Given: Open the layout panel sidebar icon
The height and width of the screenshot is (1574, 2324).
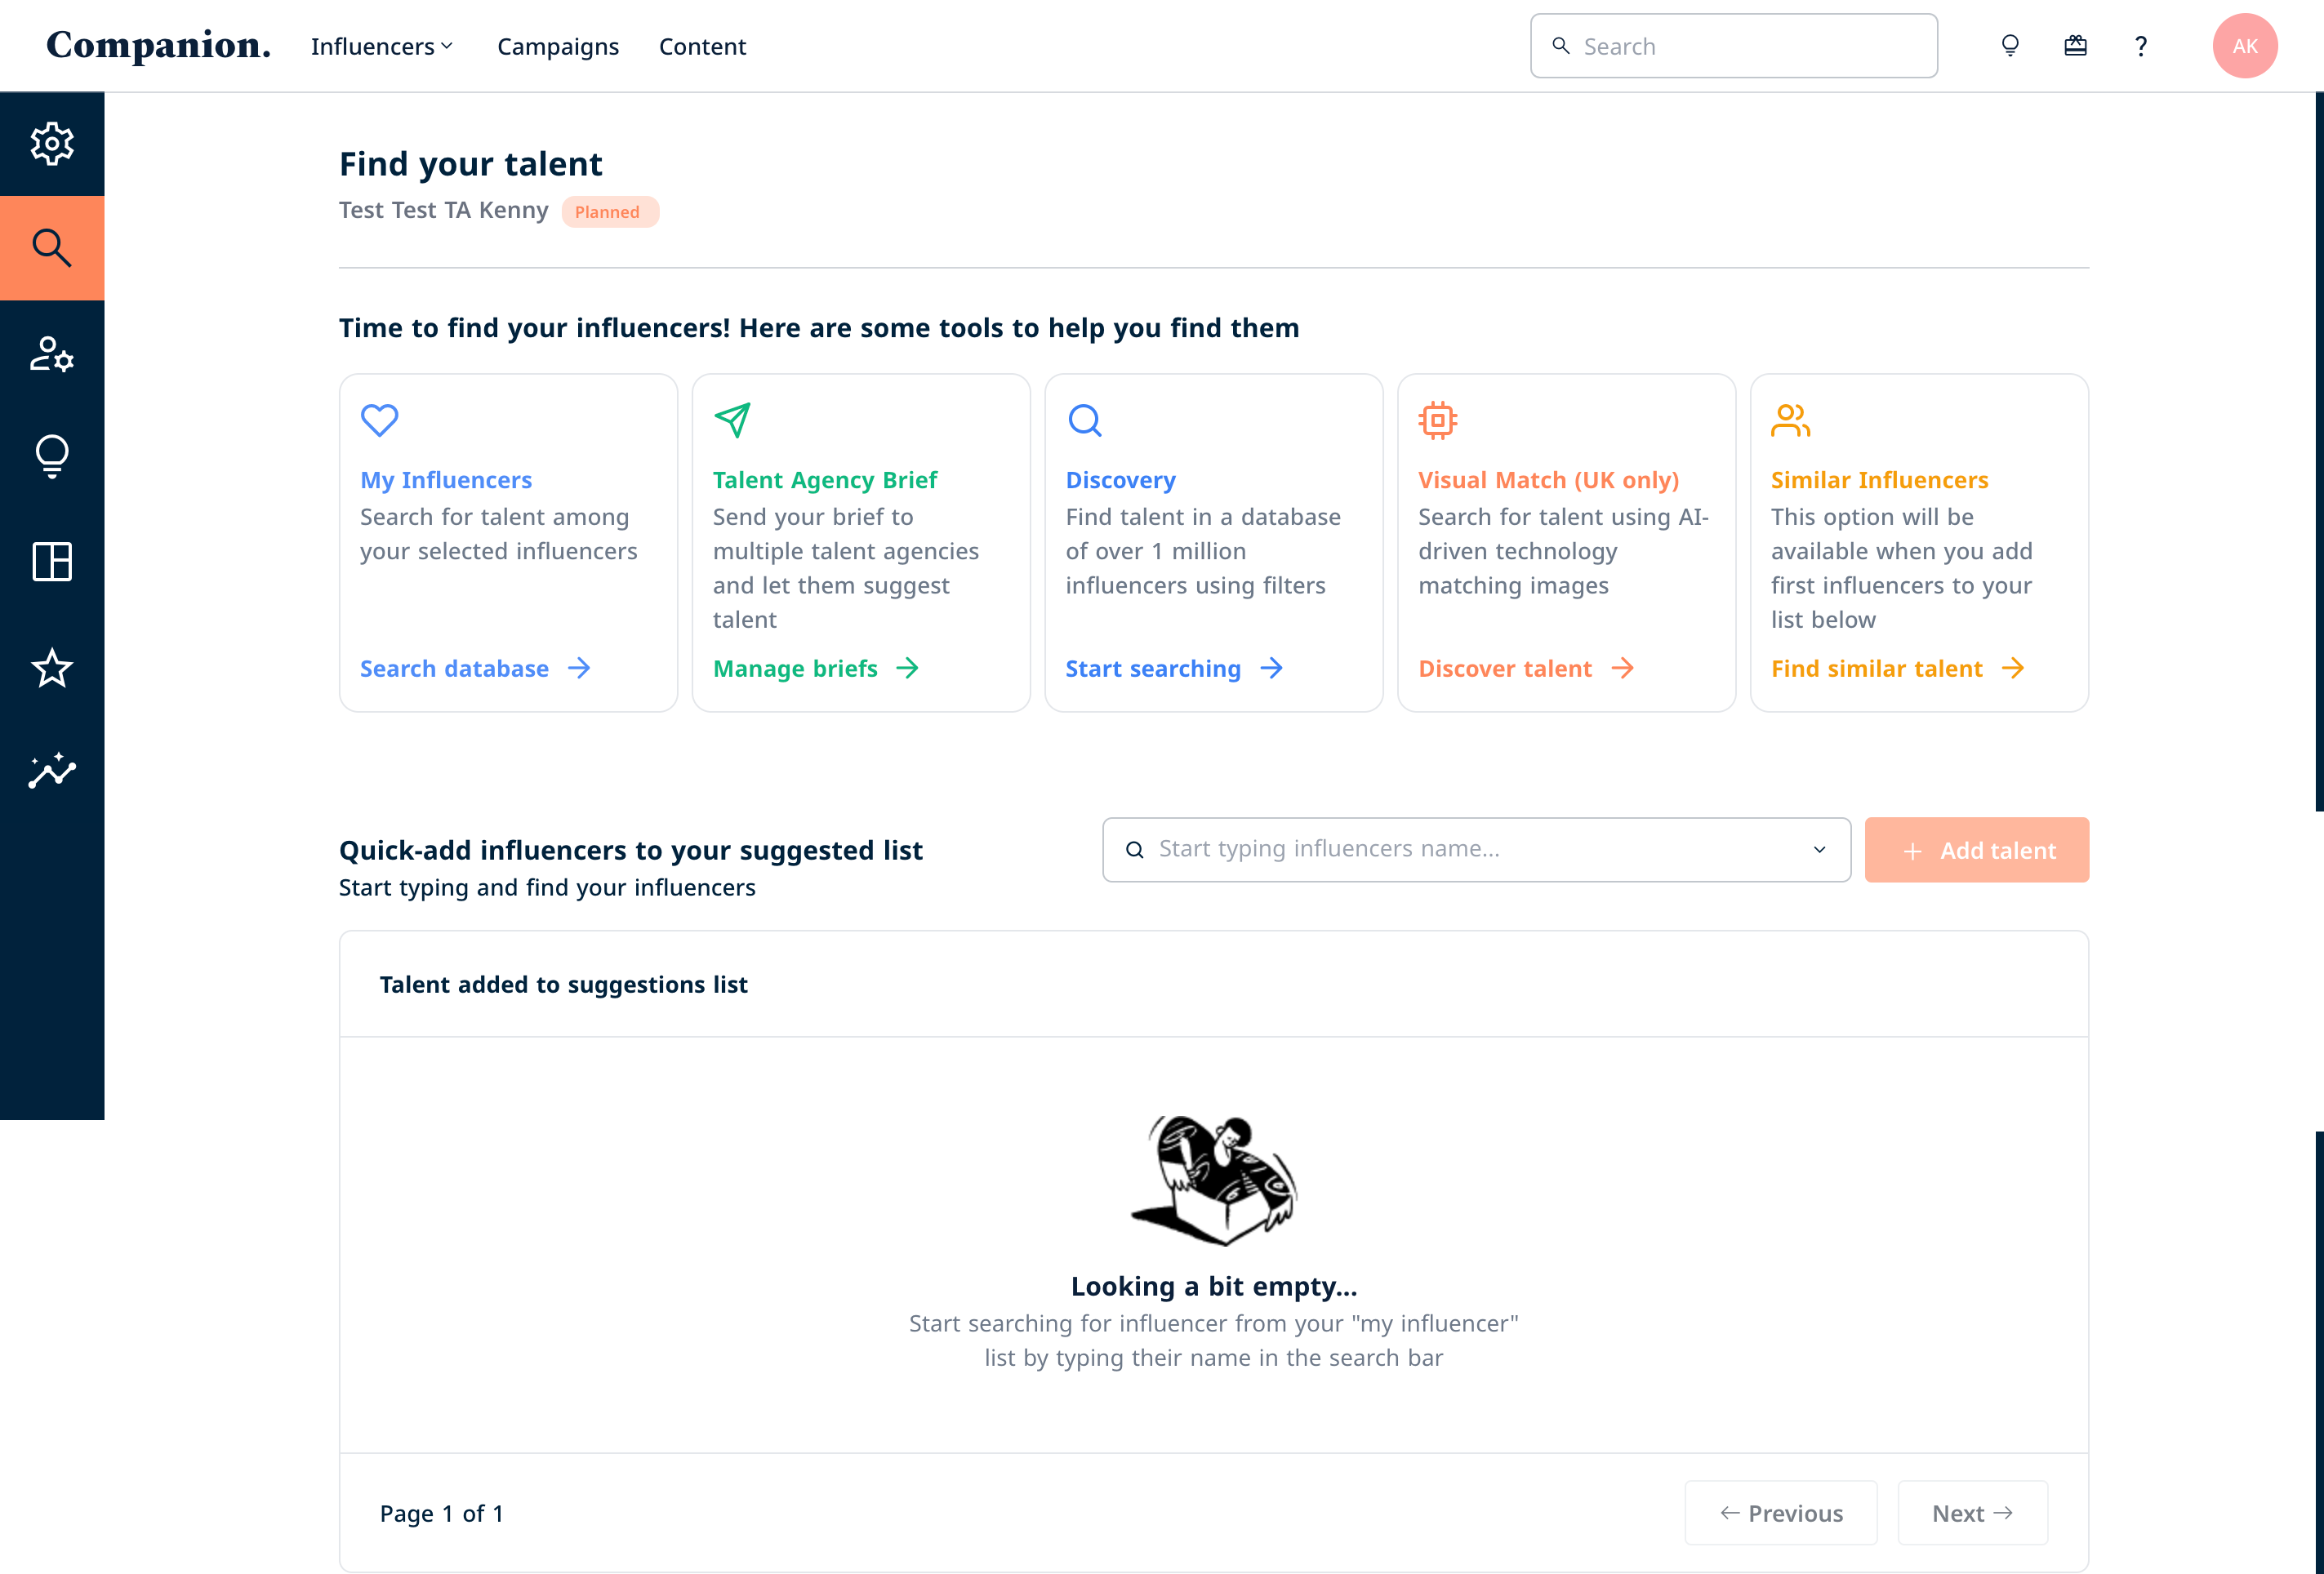Looking at the screenshot, I should click(52, 561).
